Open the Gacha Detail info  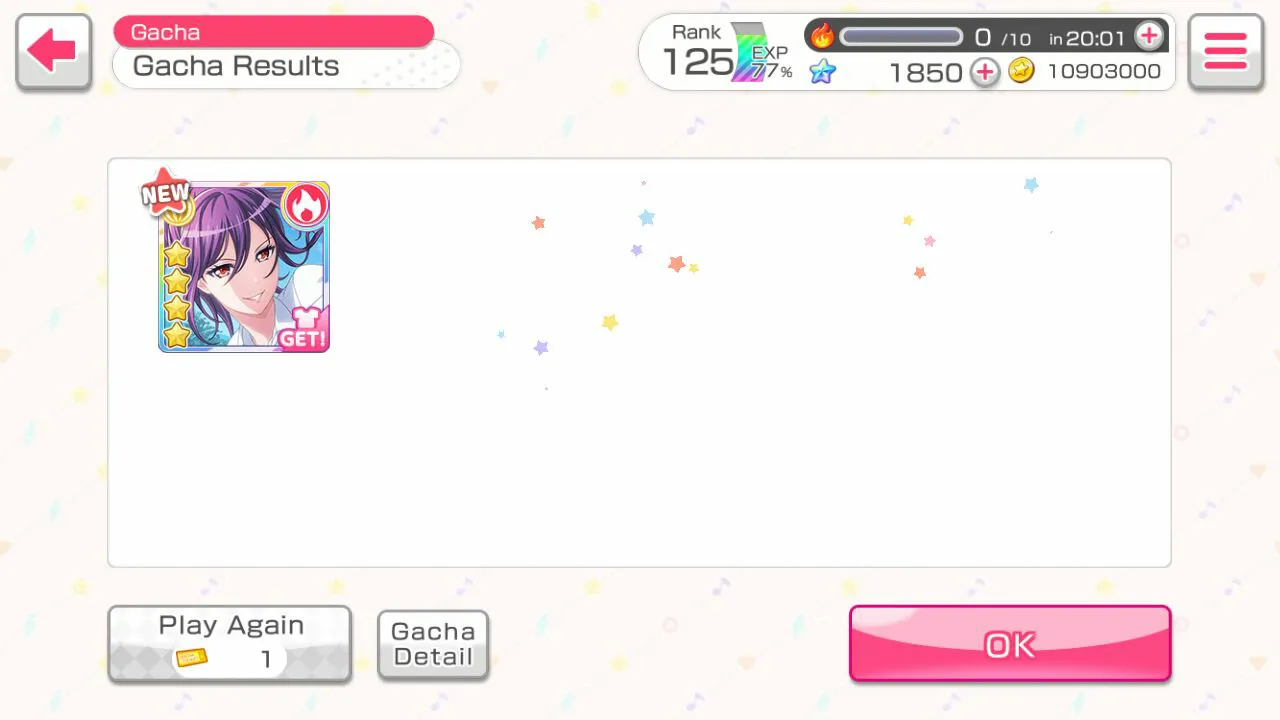click(x=433, y=645)
